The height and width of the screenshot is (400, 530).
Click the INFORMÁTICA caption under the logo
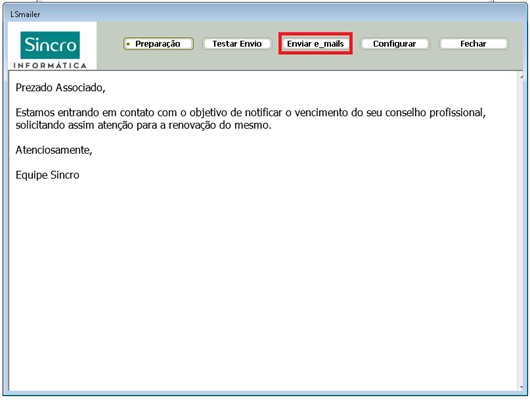50,65
